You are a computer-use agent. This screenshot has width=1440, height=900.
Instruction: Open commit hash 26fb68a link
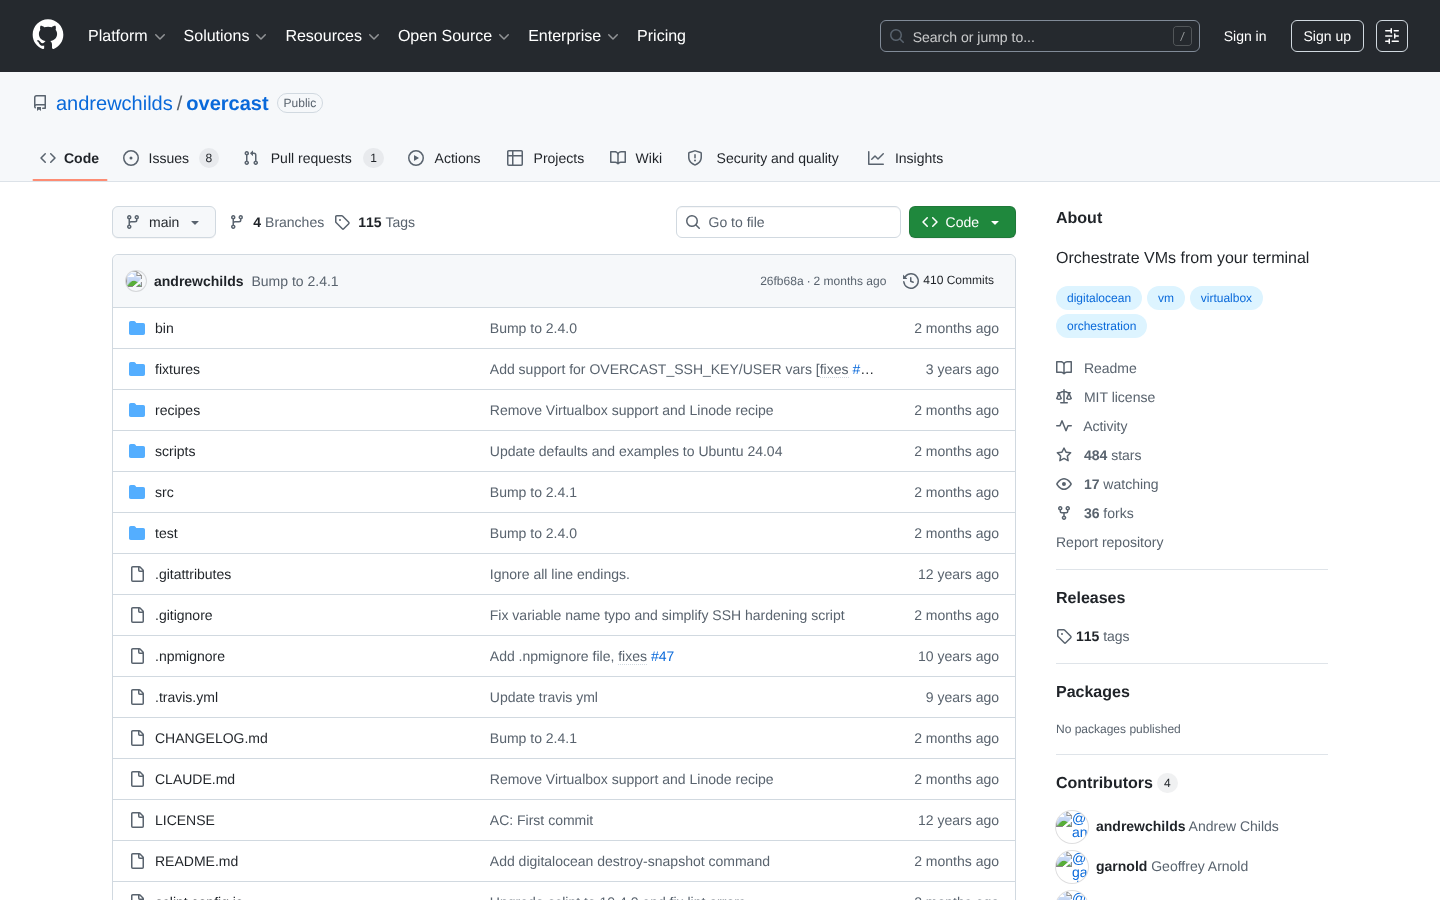pyautogui.click(x=781, y=281)
